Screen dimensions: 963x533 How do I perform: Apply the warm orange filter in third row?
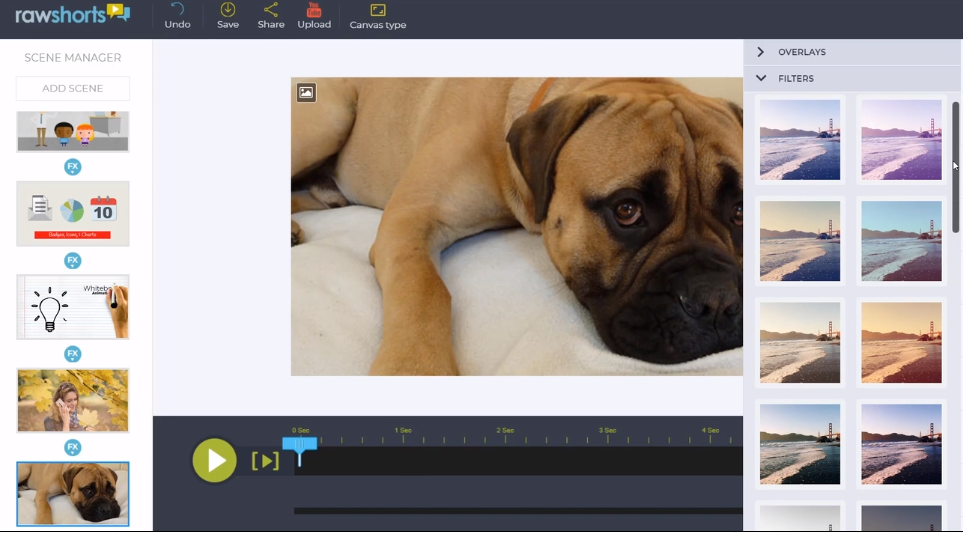pos(901,343)
